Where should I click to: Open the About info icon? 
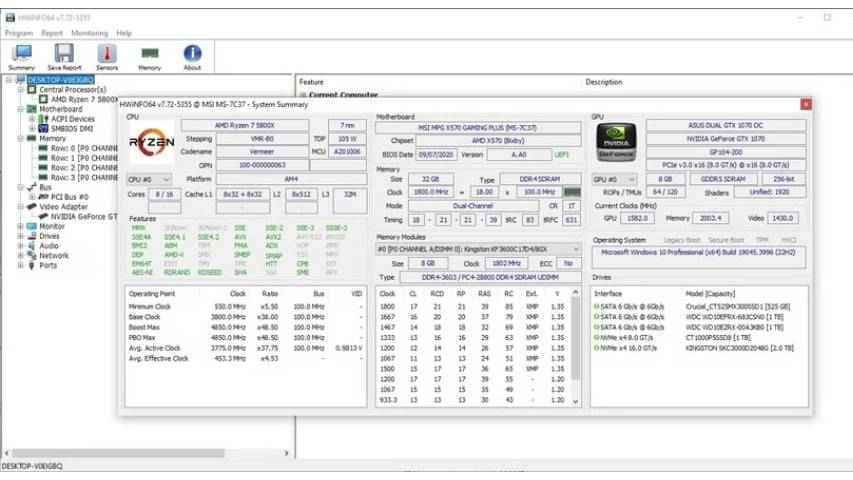click(x=192, y=53)
